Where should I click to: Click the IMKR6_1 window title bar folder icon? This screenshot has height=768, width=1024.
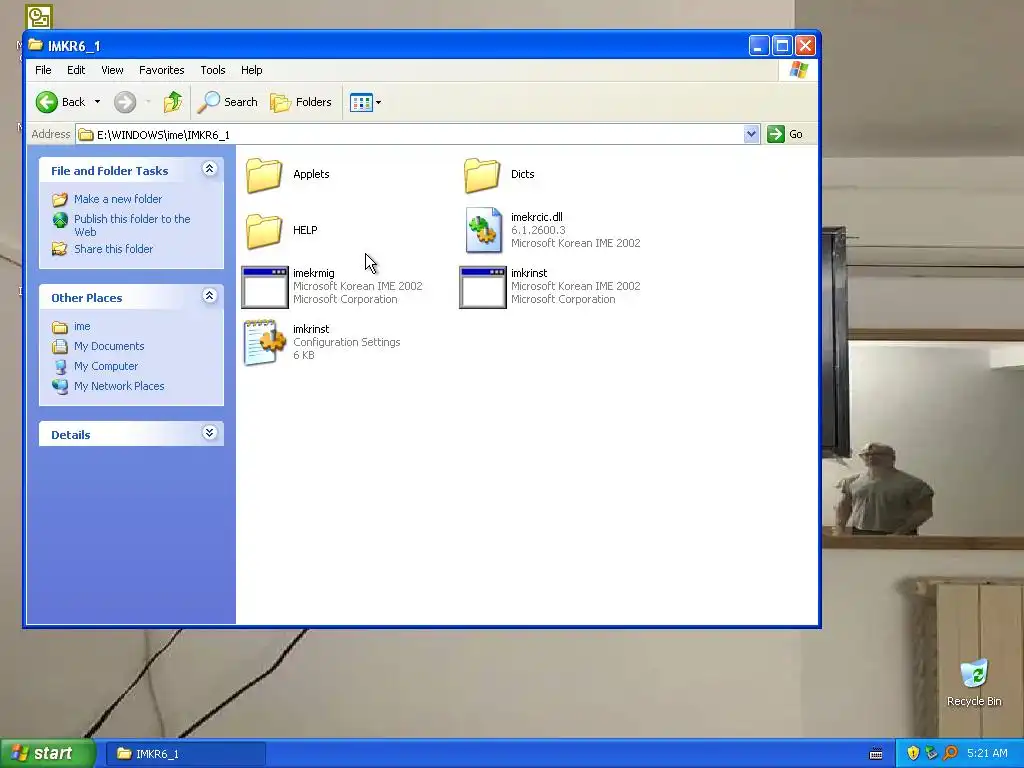point(35,45)
